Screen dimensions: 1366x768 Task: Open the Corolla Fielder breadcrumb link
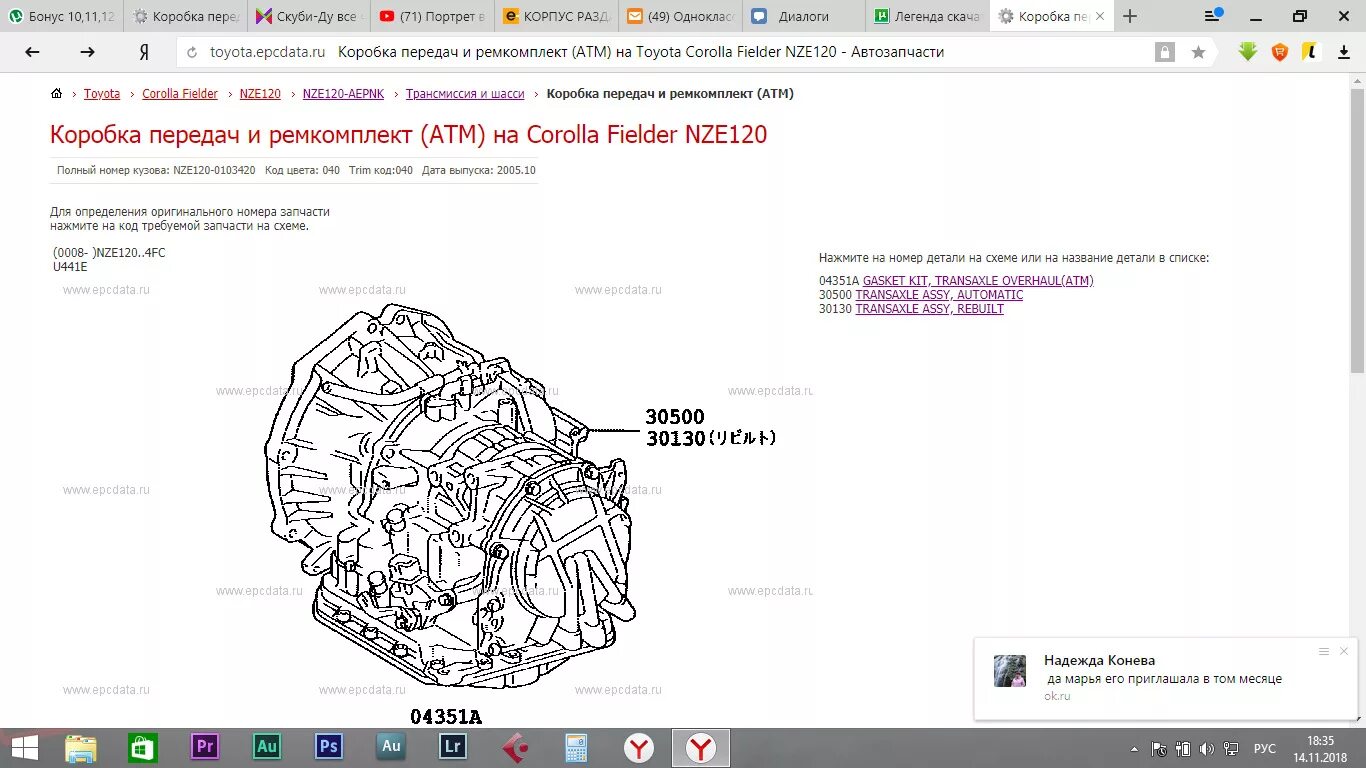coord(180,94)
